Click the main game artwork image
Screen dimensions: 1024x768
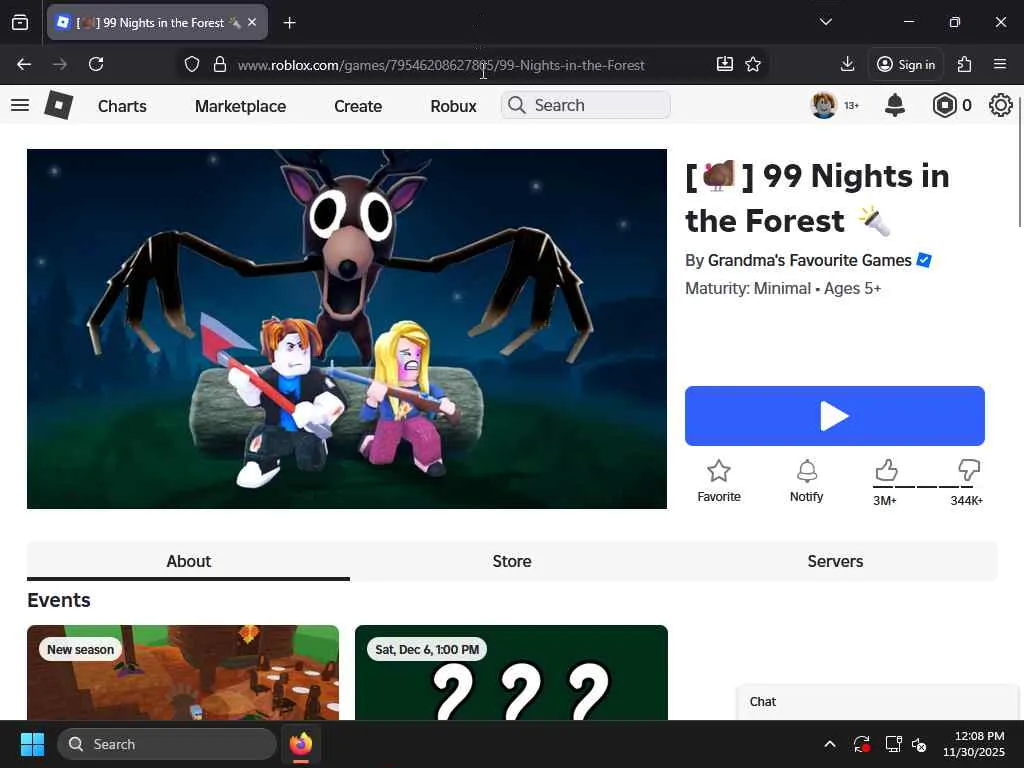[347, 328]
